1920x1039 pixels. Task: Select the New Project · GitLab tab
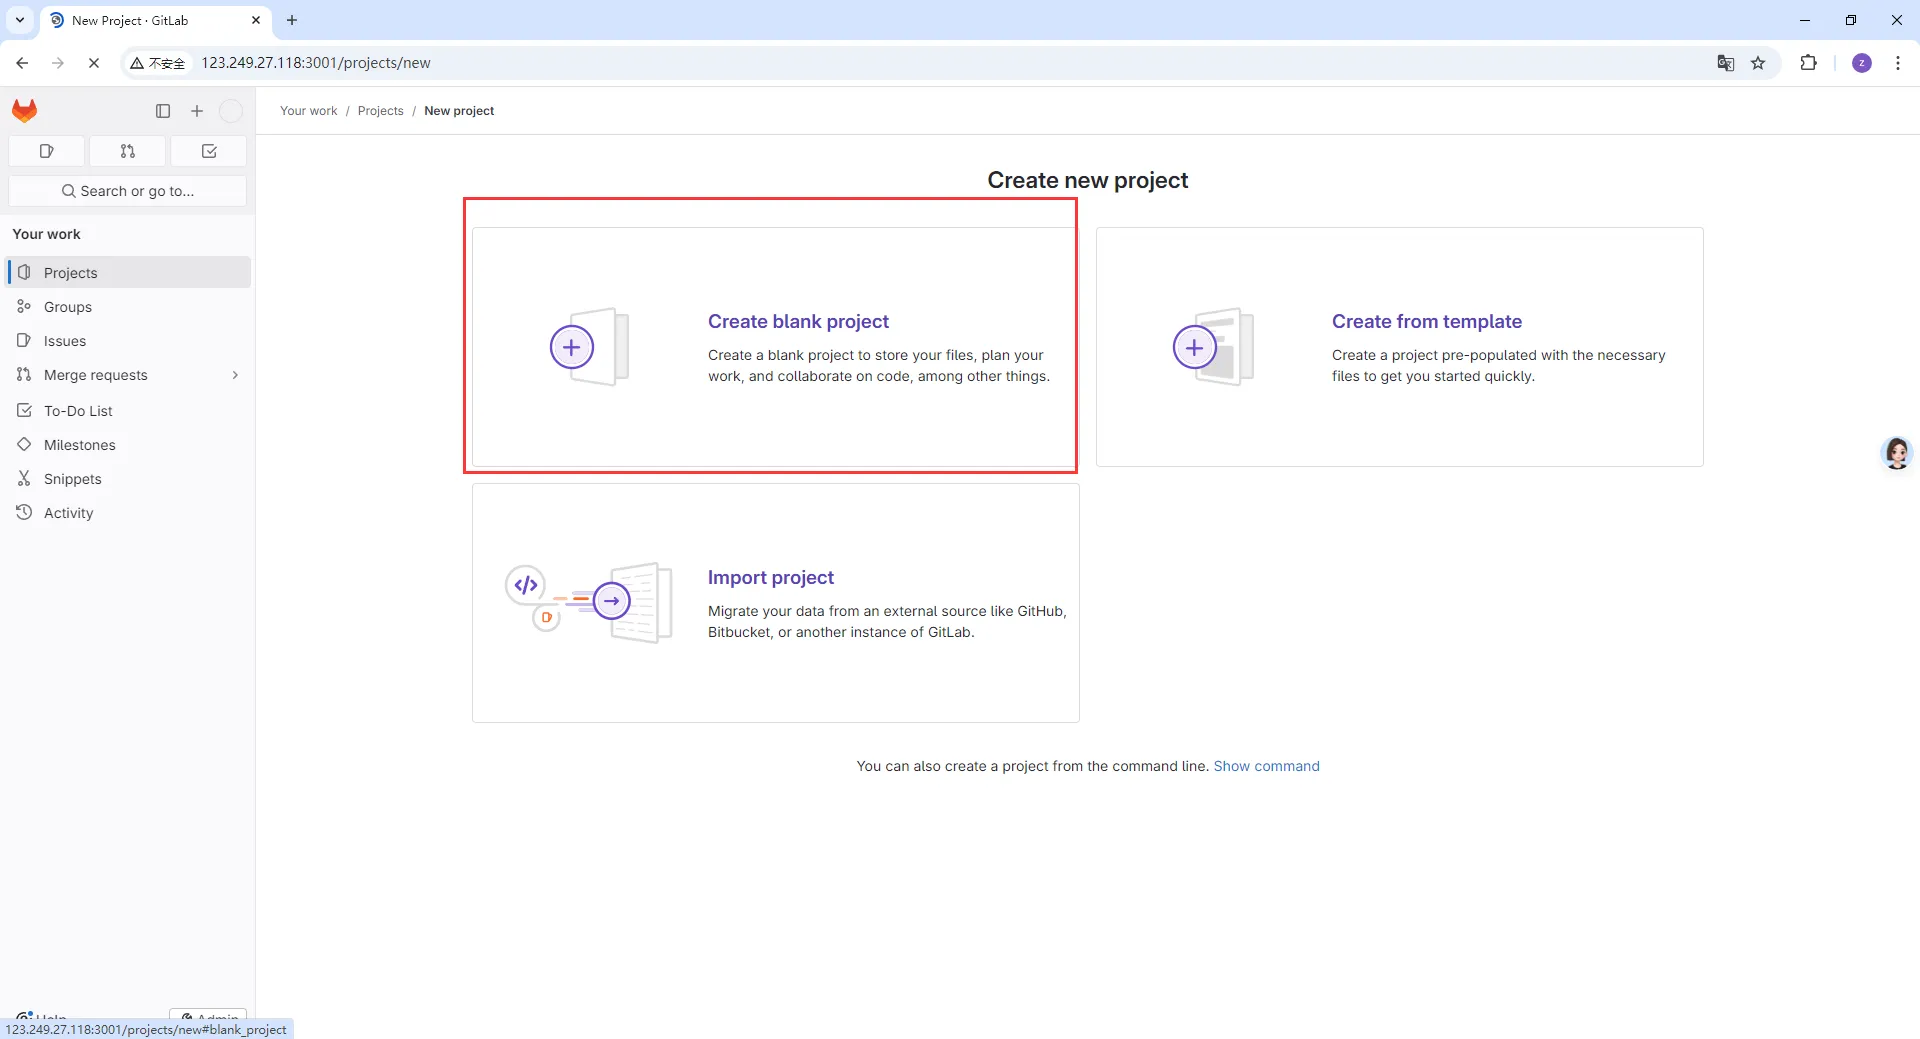[155, 20]
